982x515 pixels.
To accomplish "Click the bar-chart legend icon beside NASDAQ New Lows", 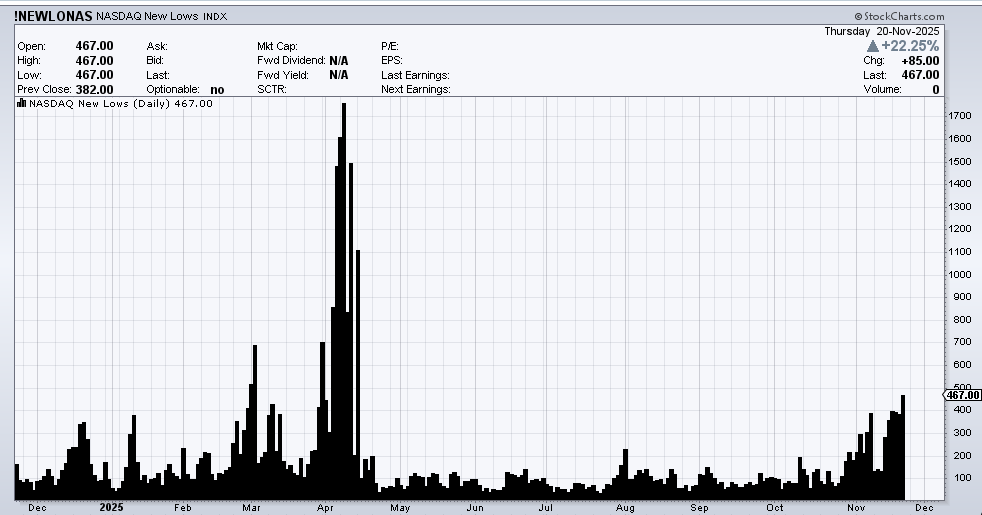I will point(21,104).
